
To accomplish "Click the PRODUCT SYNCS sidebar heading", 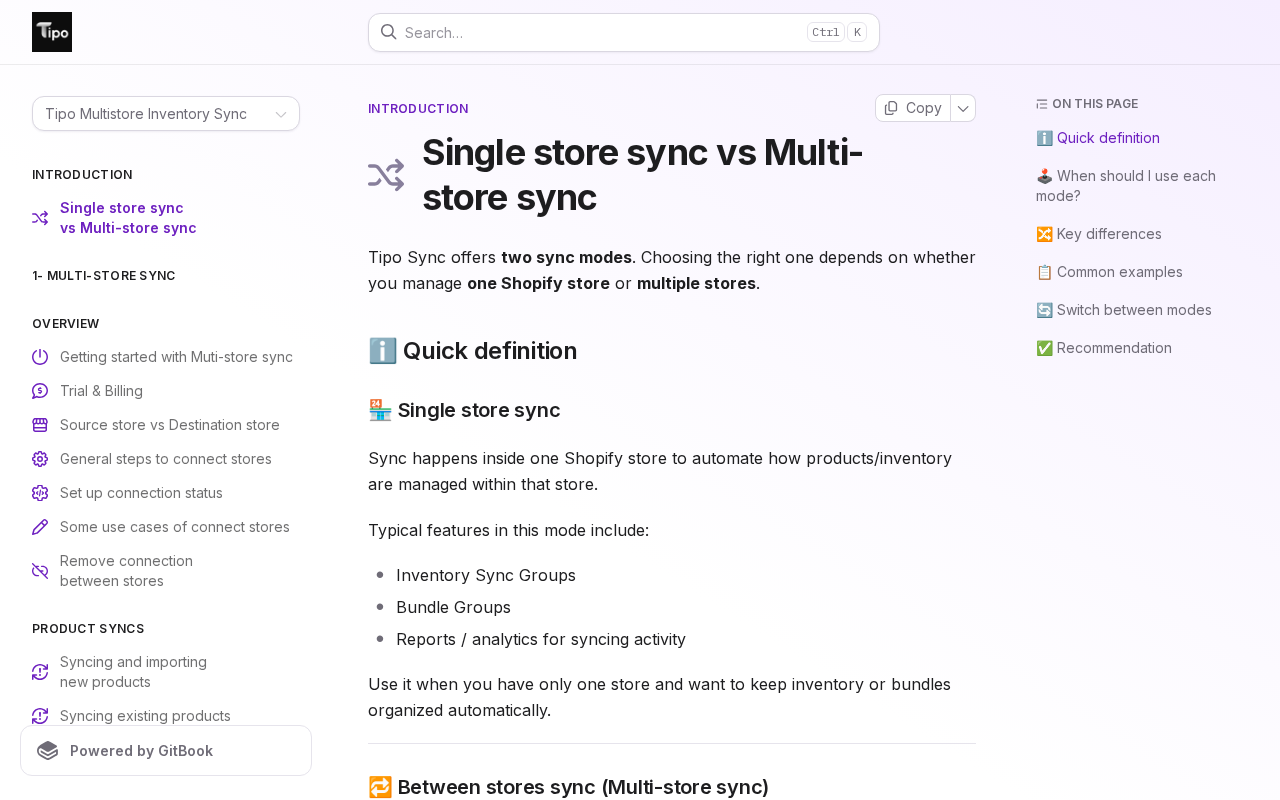I will click(x=88, y=629).
